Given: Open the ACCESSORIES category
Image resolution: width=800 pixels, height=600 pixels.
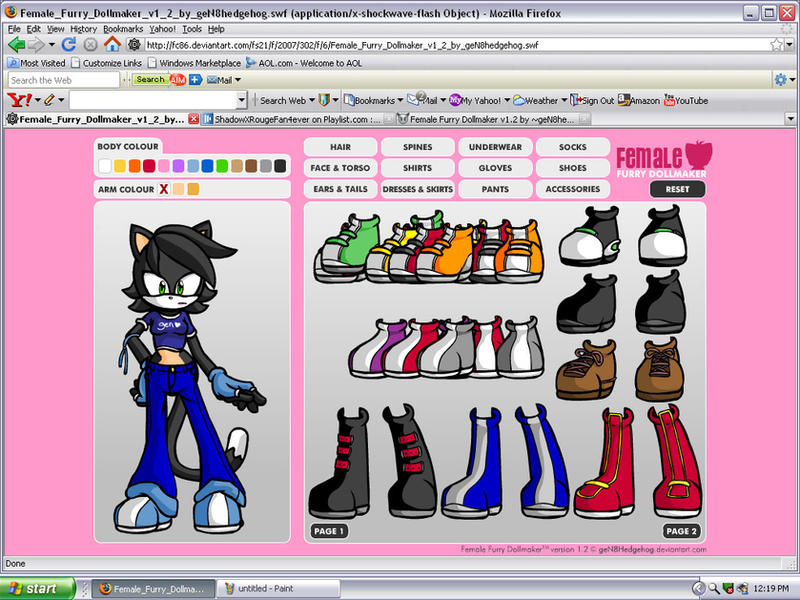Looking at the screenshot, I should tap(573, 189).
